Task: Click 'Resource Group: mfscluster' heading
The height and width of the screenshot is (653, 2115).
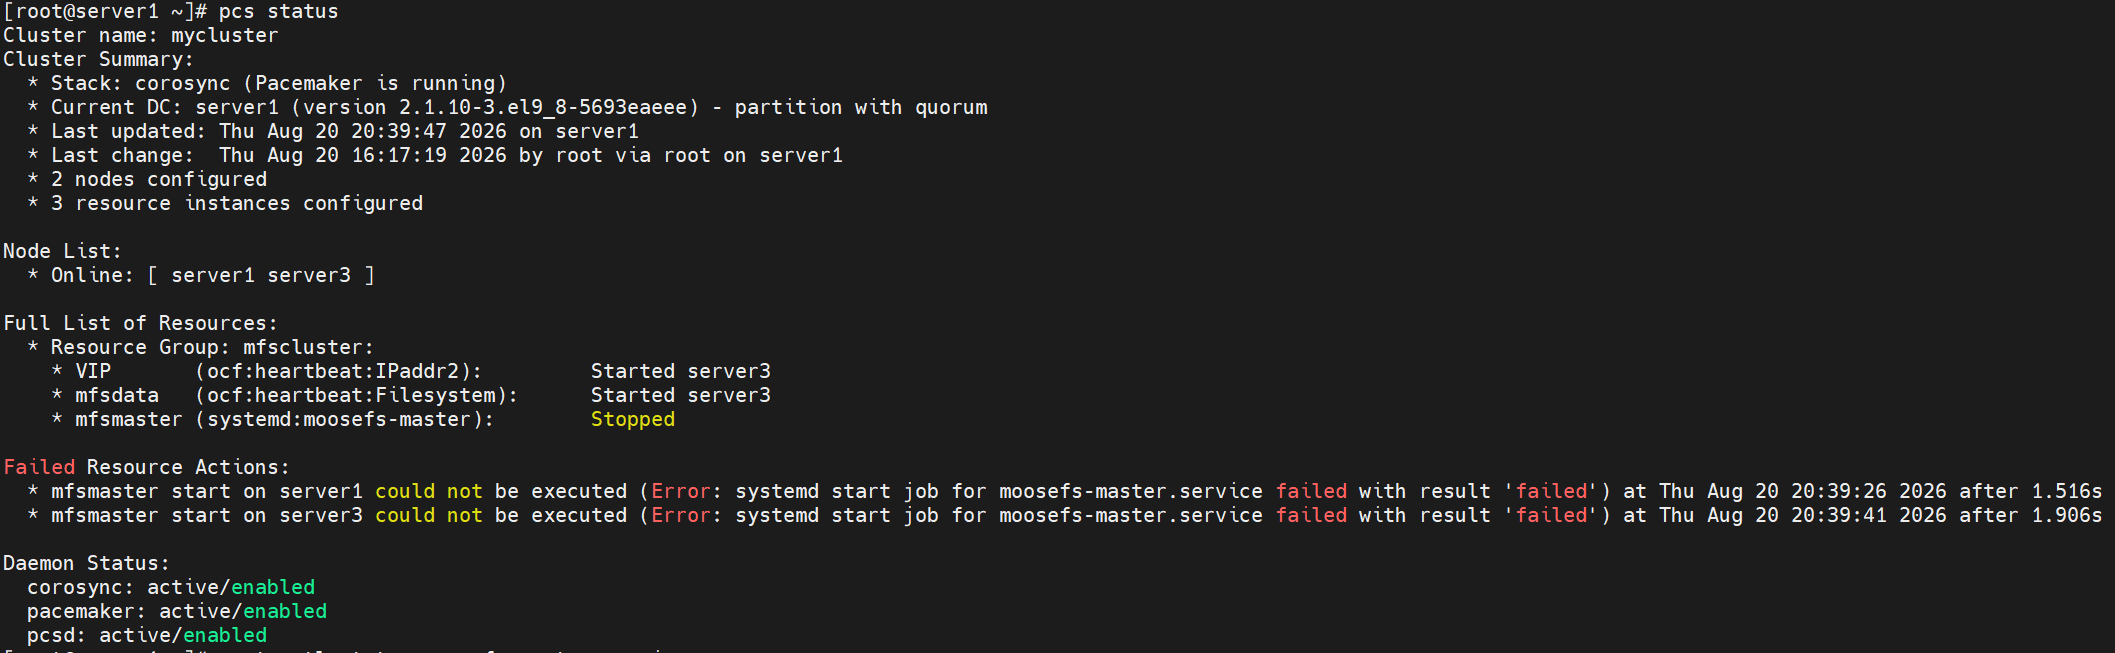Action: (x=212, y=348)
